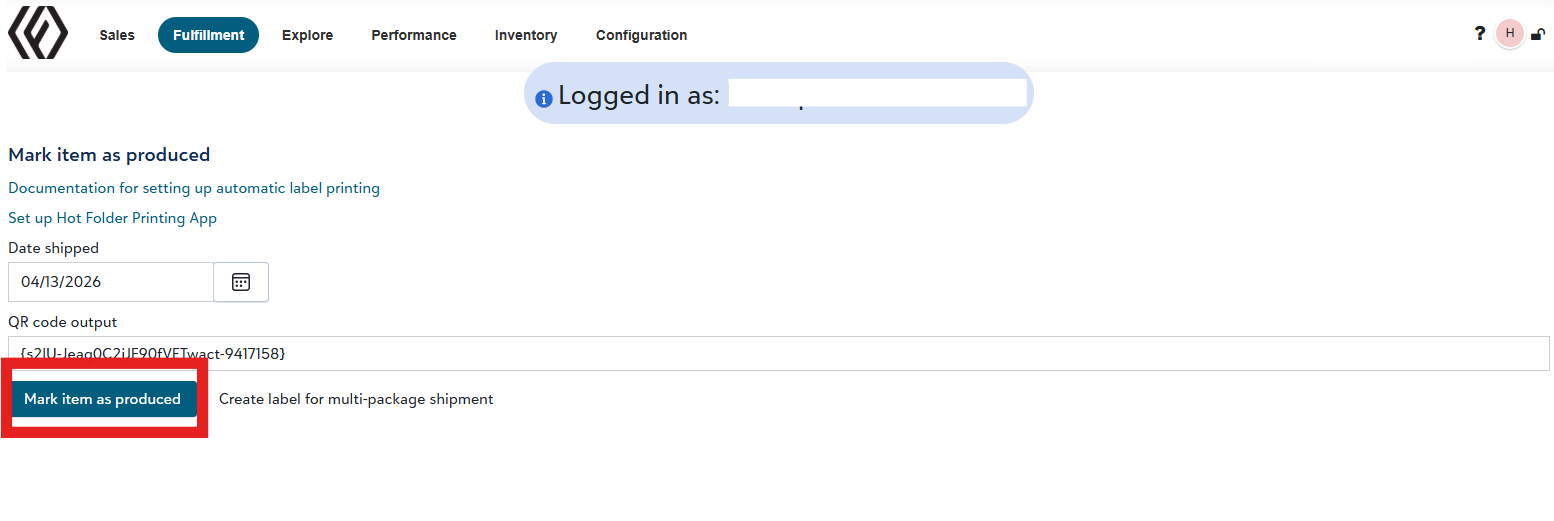Select the Fulfillment tab
The height and width of the screenshot is (521, 1554).
pyautogui.click(x=208, y=35)
